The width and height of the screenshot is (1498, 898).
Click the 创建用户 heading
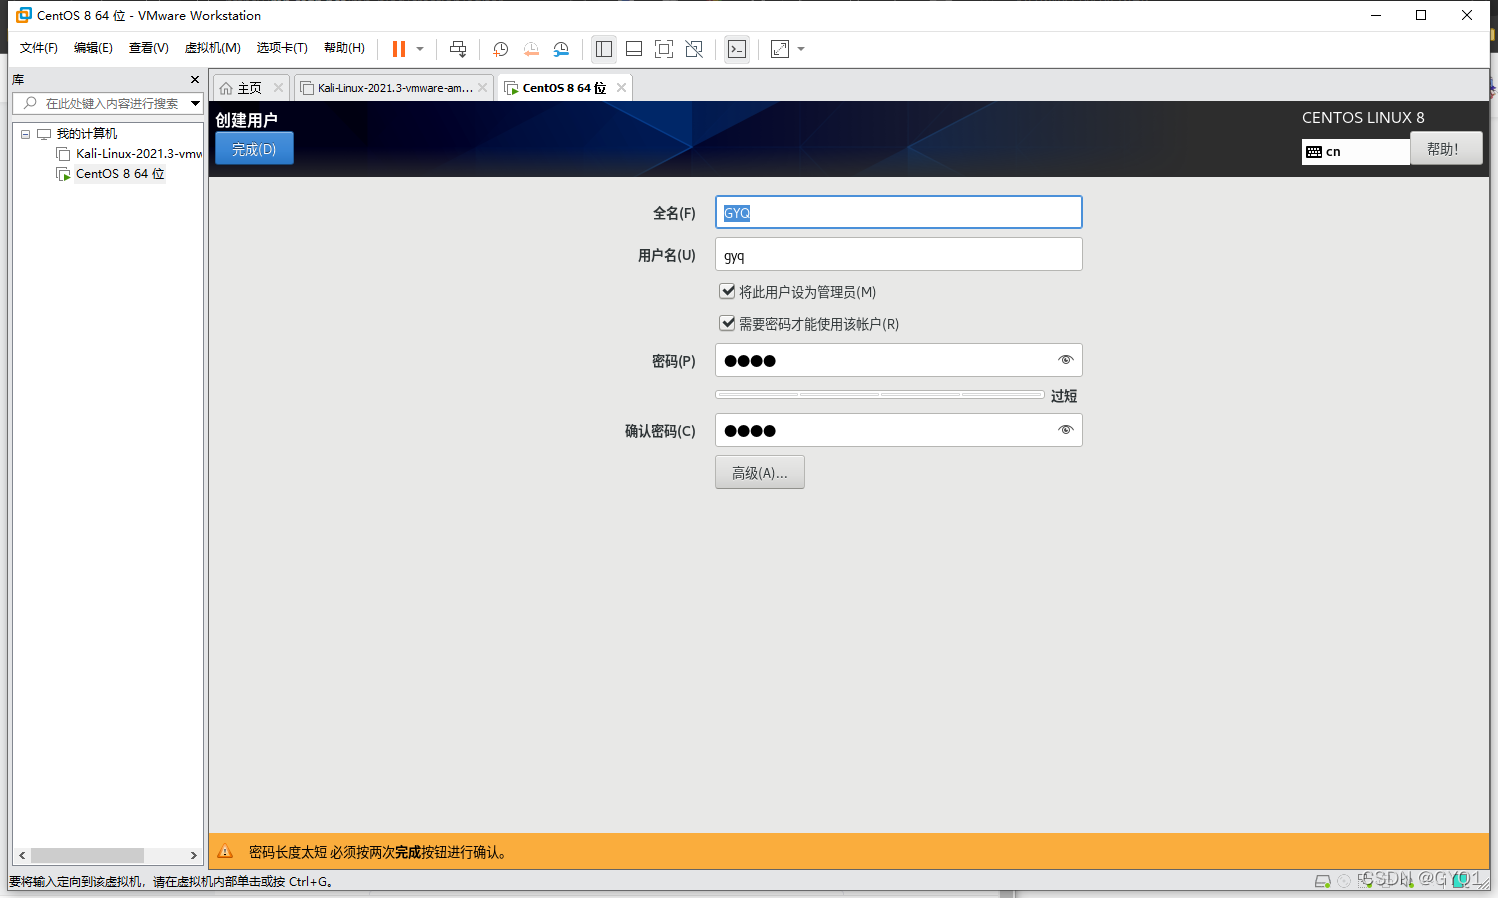pyautogui.click(x=247, y=120)
